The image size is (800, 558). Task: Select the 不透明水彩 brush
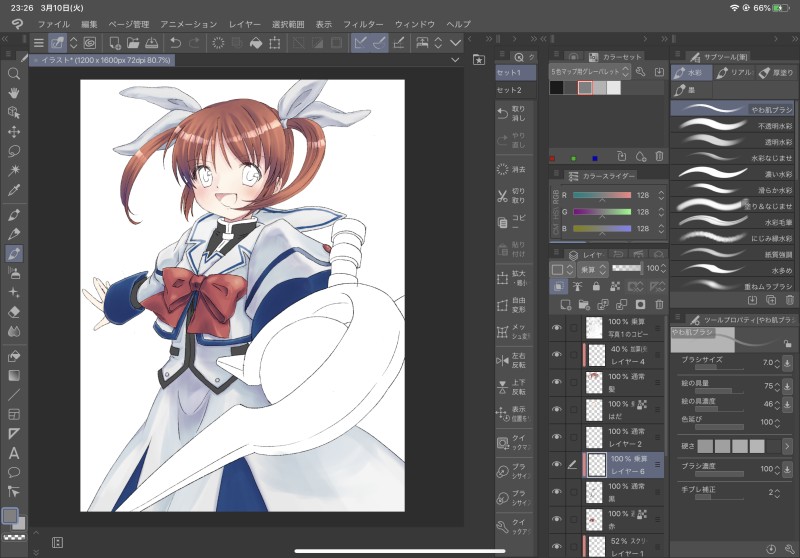pyautogui.click(x=733, y=125)
